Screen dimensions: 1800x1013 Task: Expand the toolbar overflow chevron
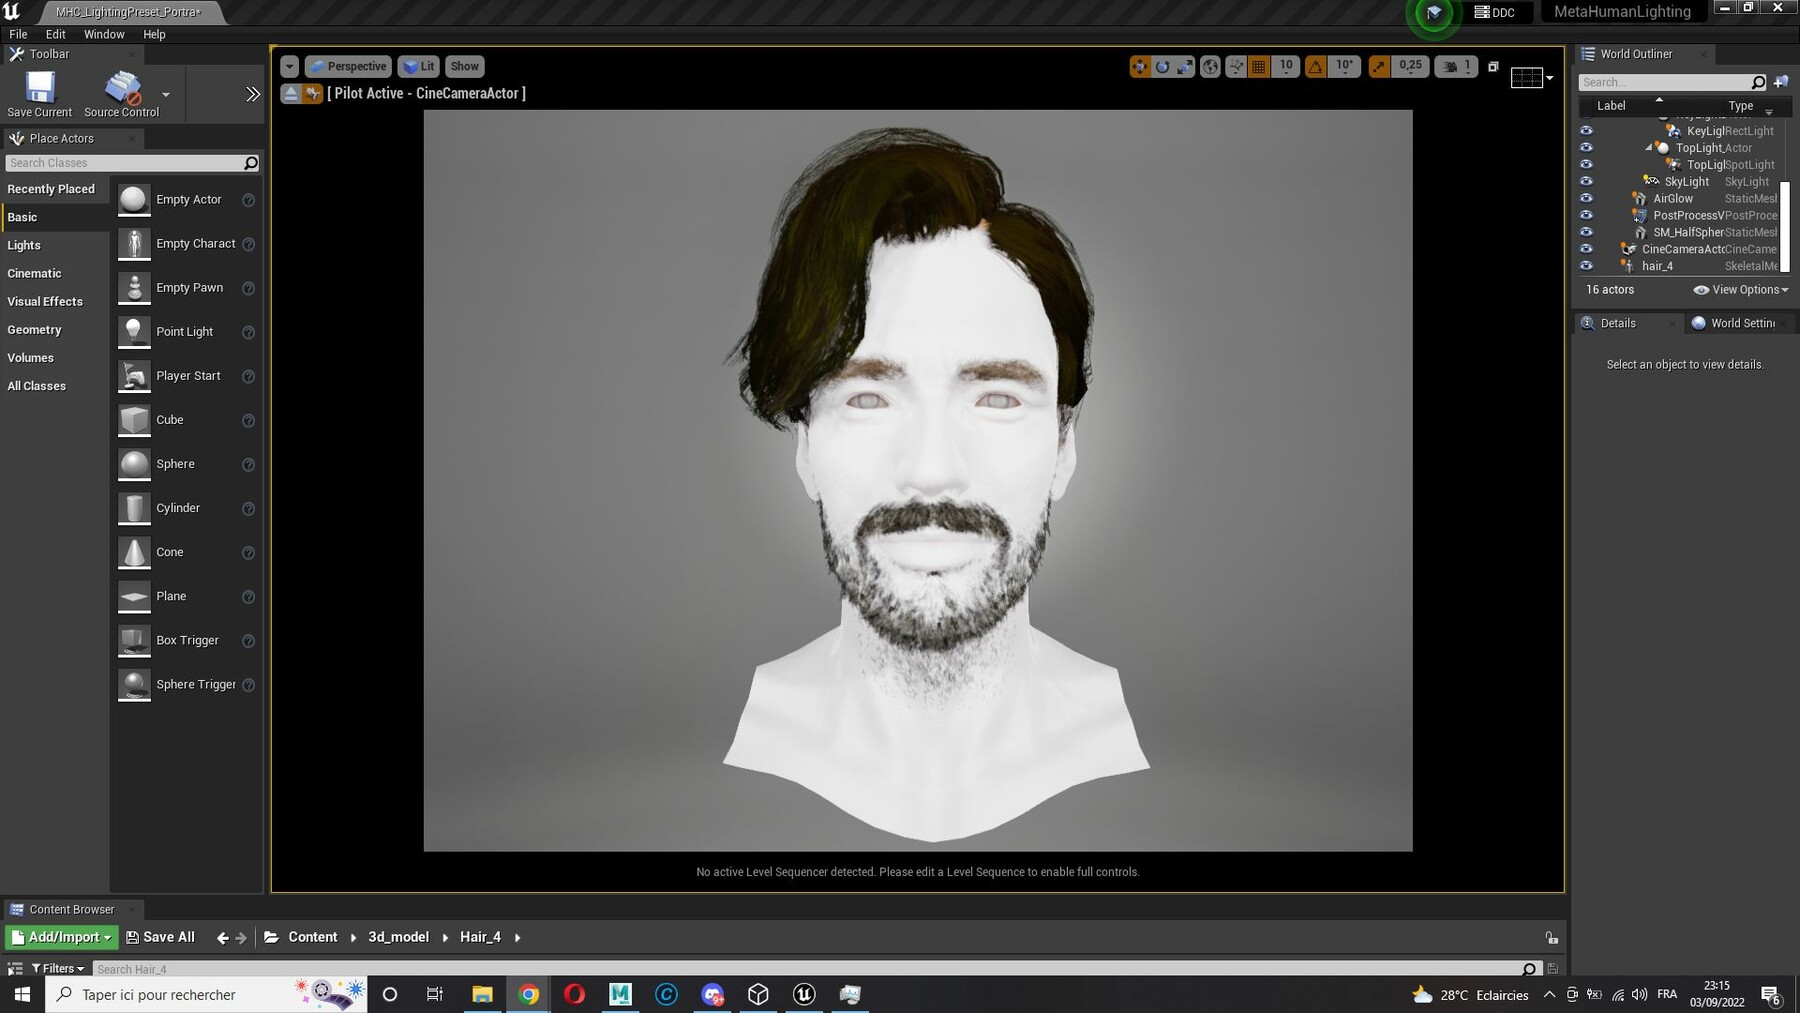252,94
